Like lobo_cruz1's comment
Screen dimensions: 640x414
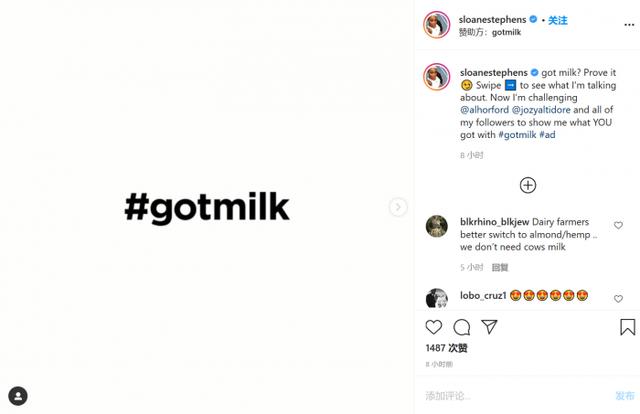pos(619,298)
